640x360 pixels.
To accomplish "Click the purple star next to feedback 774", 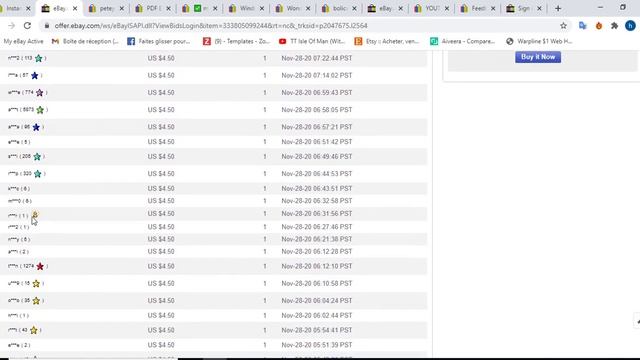I will pos(40,93).
